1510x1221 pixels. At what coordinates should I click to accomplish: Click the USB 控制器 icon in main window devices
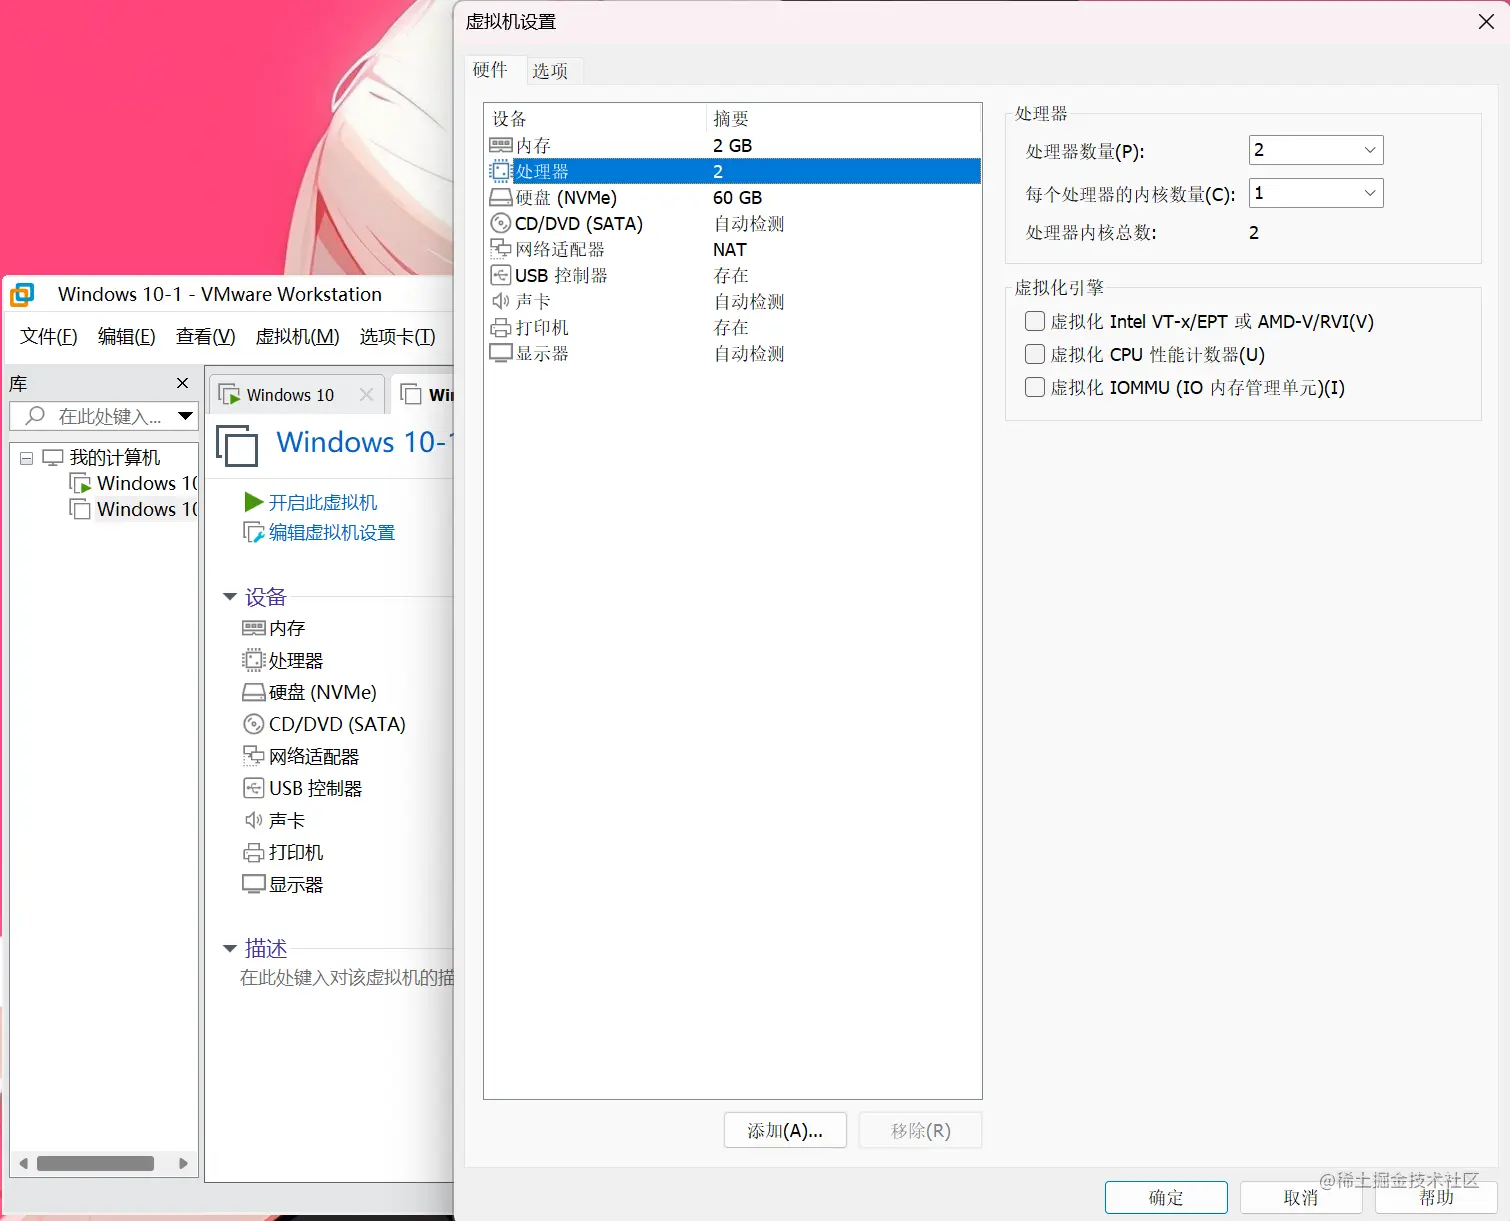(254, 788)
